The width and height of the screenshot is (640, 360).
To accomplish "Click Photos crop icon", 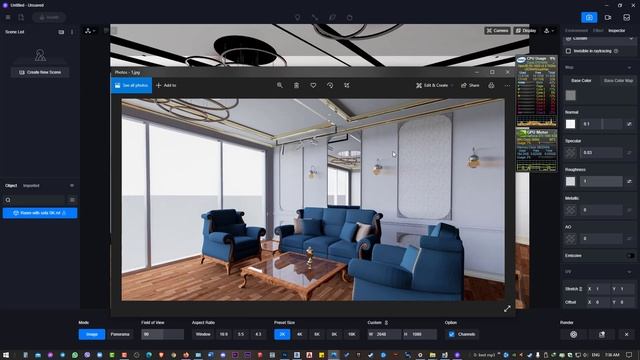I will (347, 85).
